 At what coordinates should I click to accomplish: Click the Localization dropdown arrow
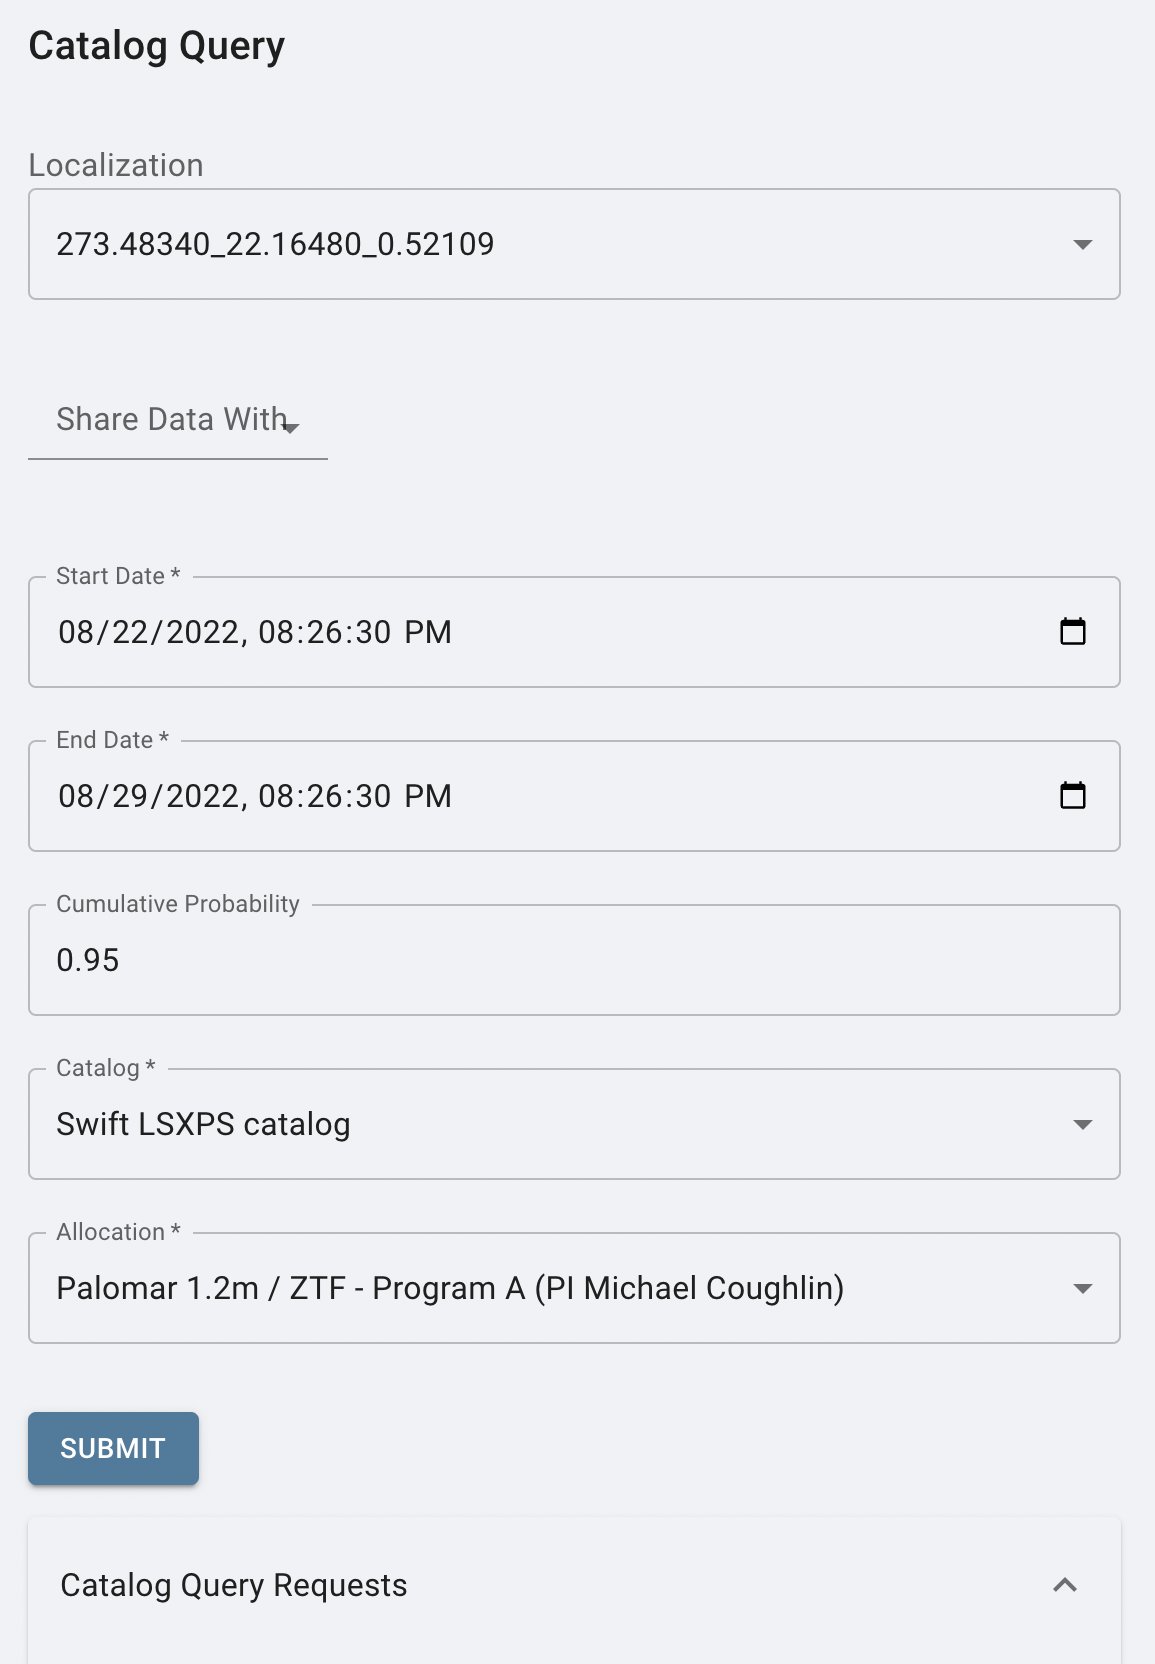coord(1083,243)
